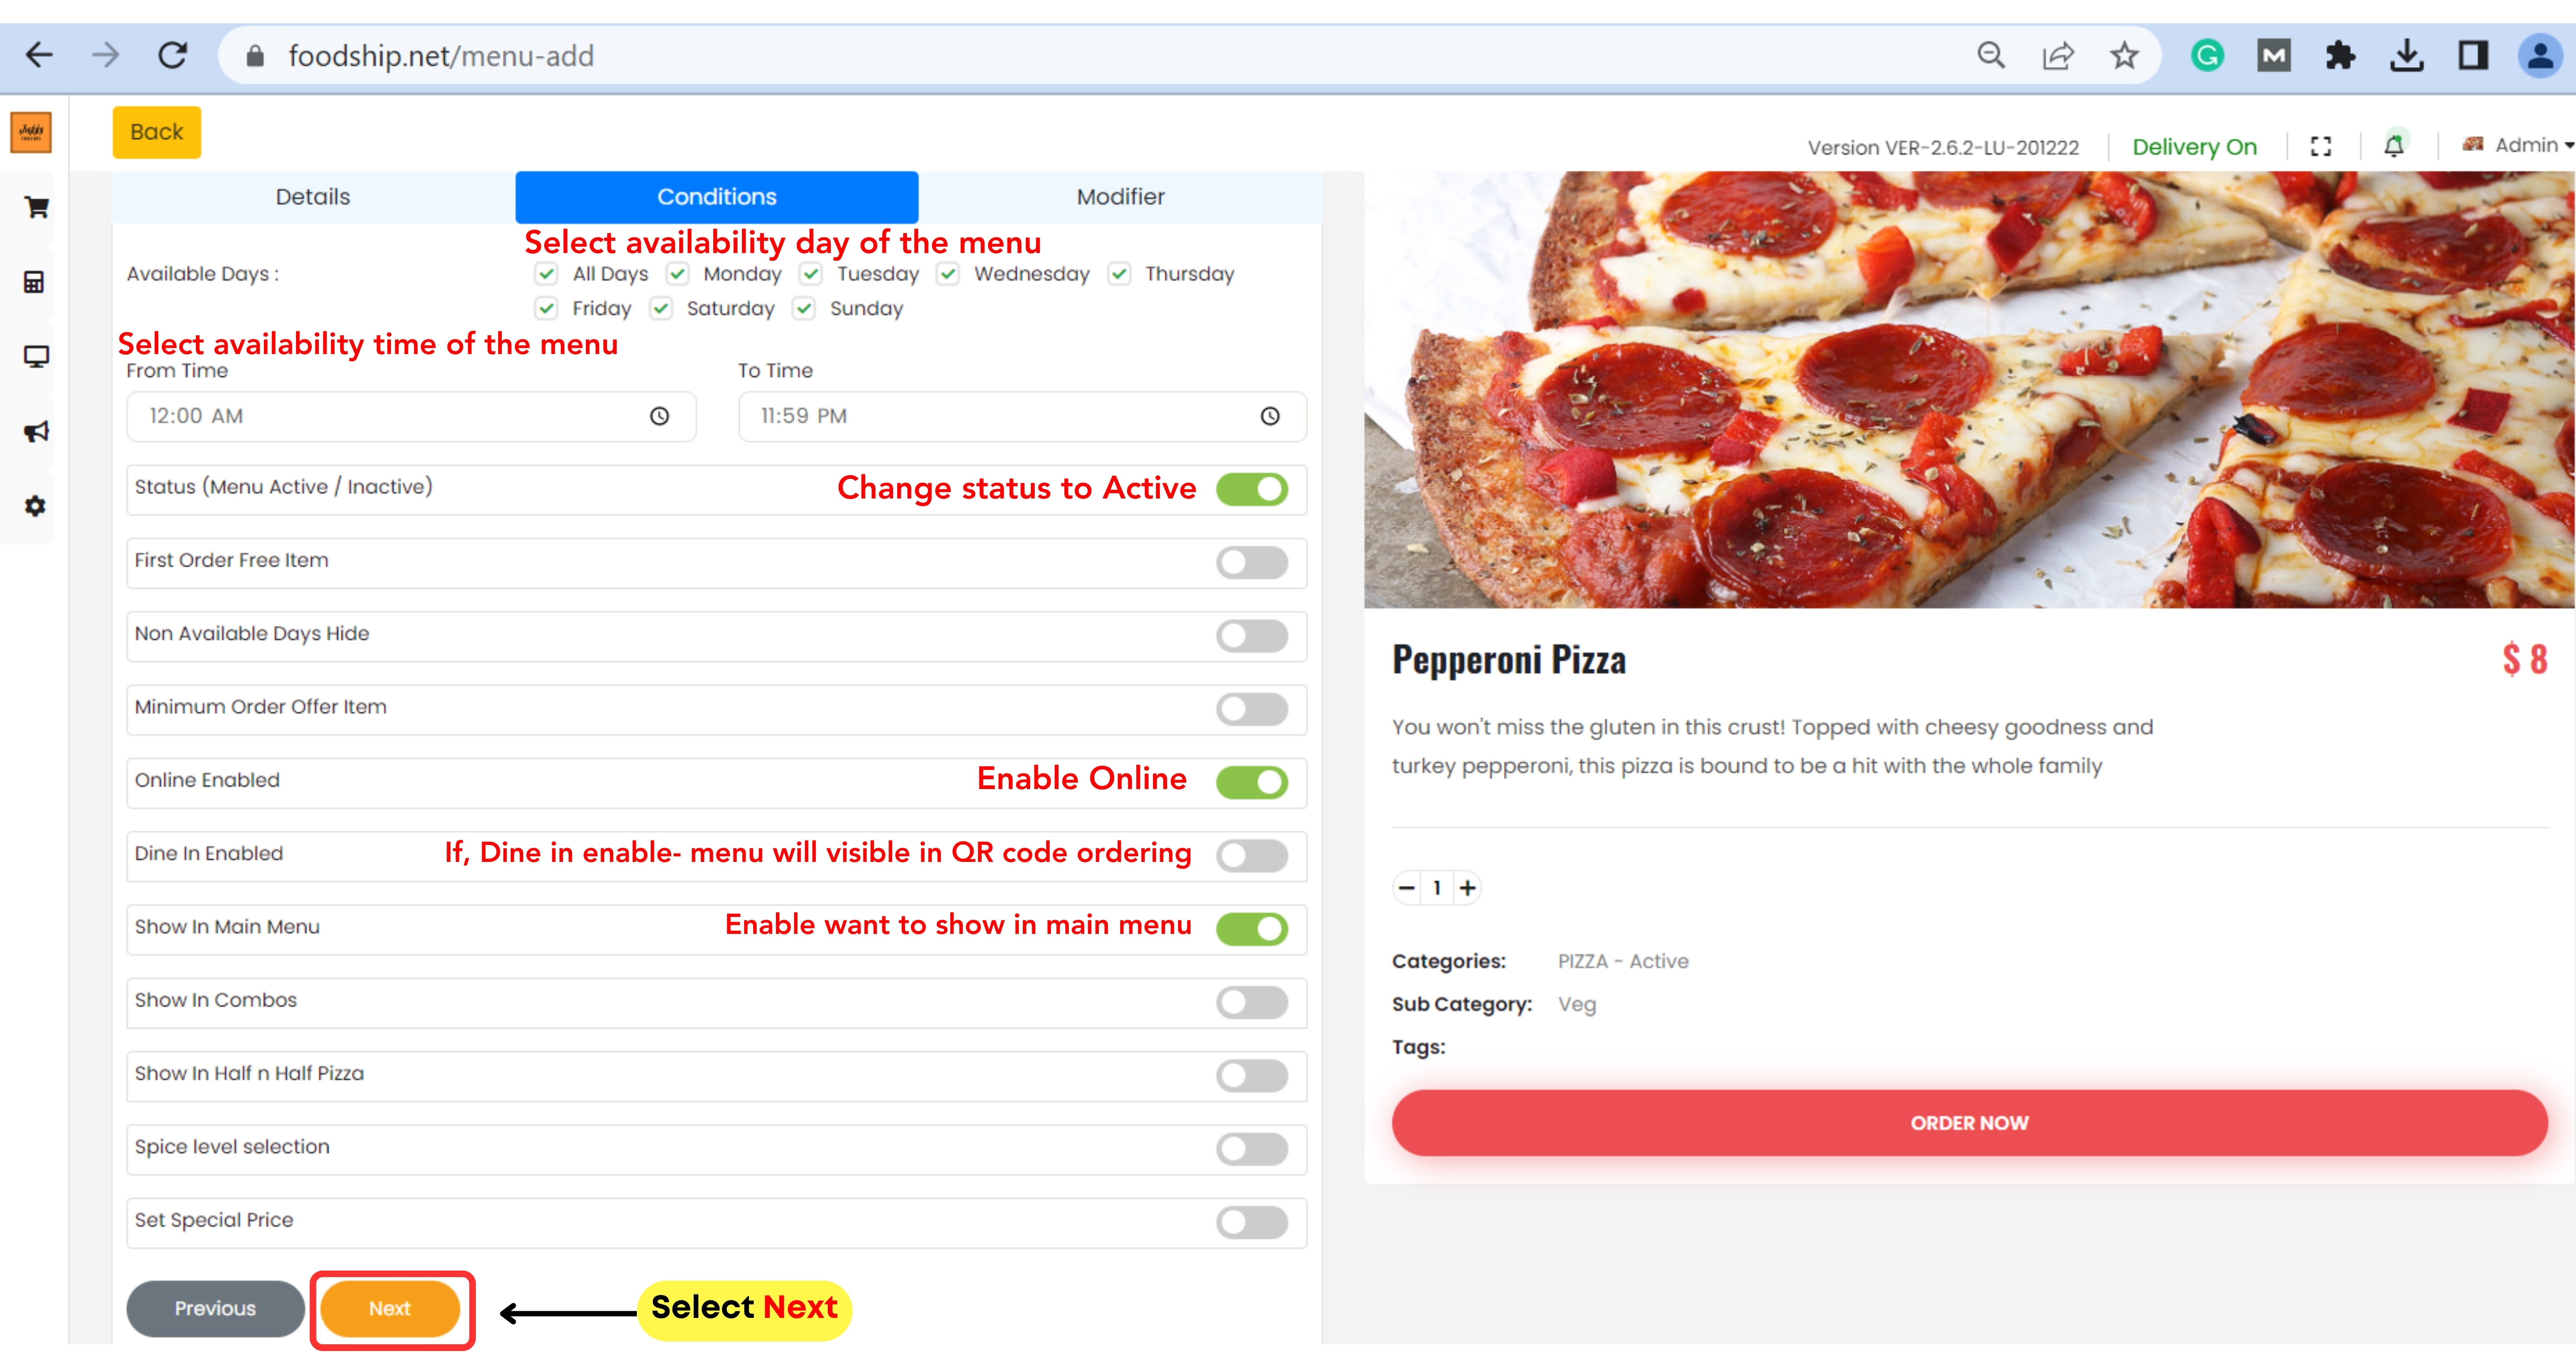Open browser zoom magnifier icon
Image resolution: width=2576 pixels, height=1368 pixels.
pyautogui.click(x=1991, y=55)
